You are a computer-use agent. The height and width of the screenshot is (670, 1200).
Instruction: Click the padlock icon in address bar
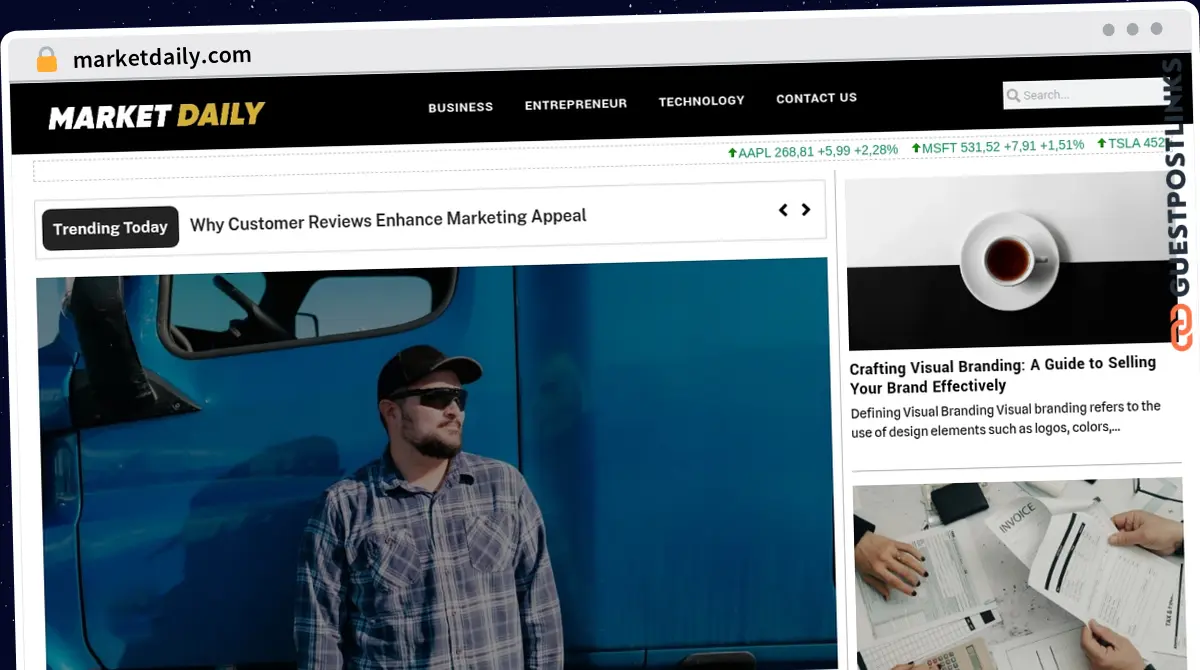click(46, 59)
